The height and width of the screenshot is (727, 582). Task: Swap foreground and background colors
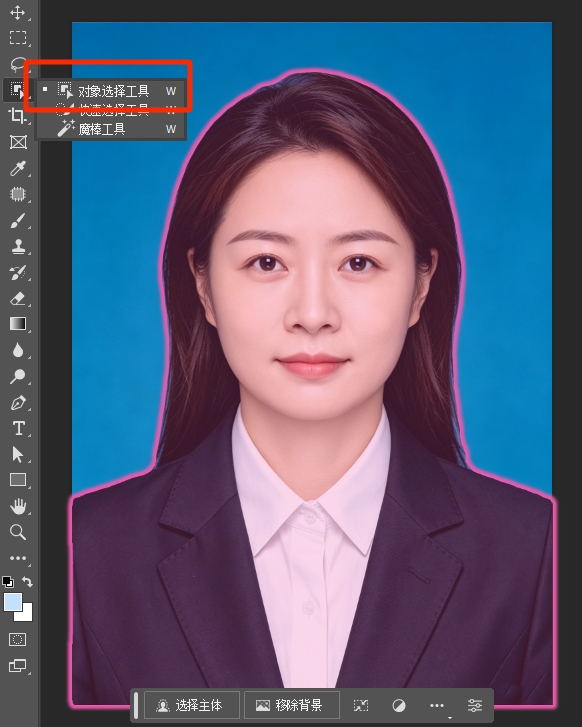click(27, 581)
